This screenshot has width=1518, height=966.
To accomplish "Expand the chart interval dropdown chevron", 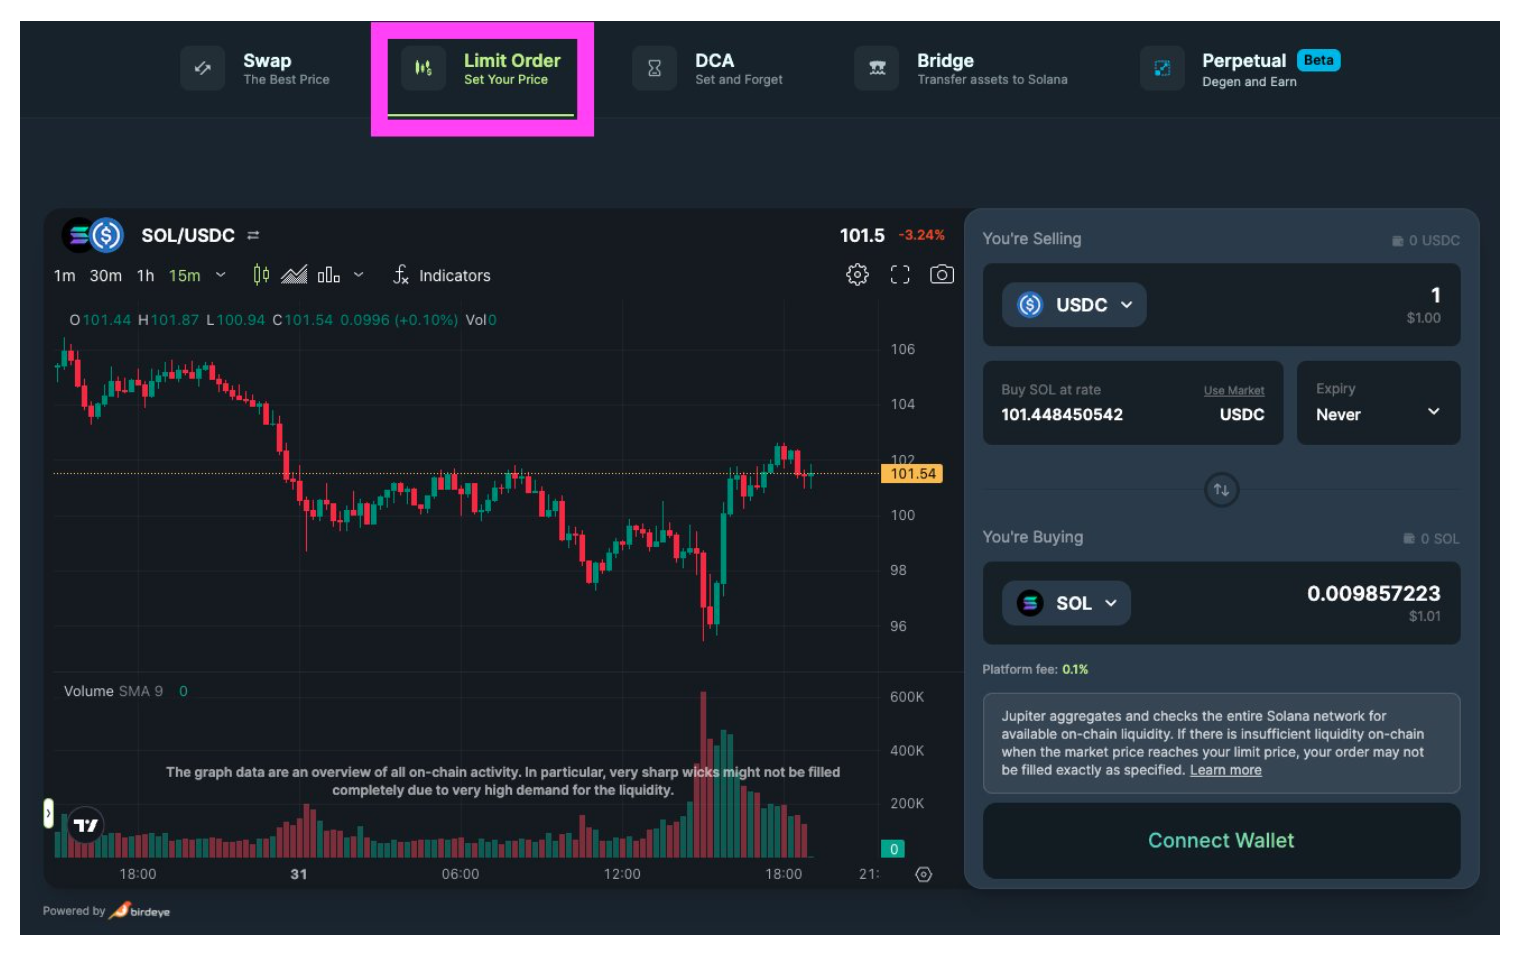I will [x=220, y=275].
